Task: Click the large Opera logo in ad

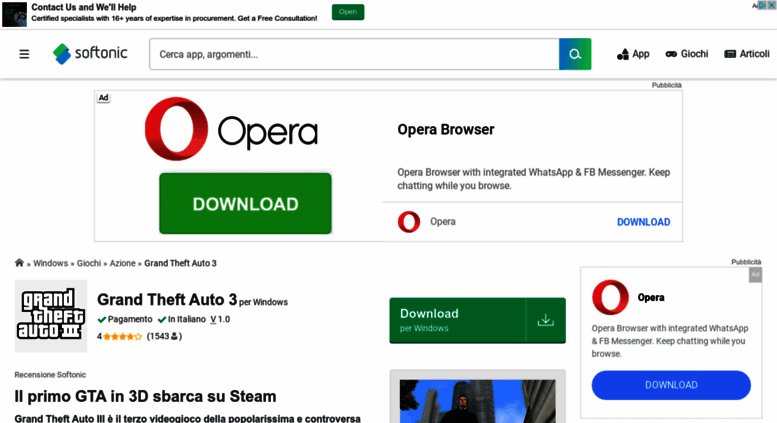Action: (x=231, y=129)
